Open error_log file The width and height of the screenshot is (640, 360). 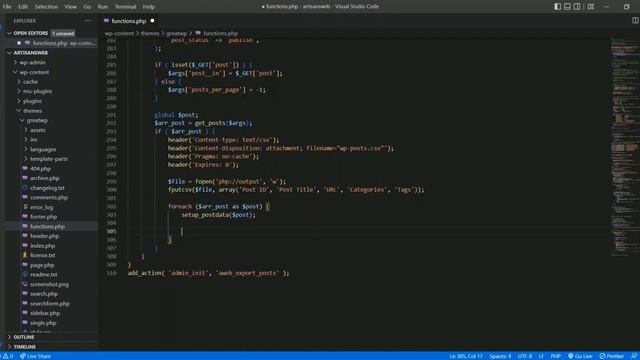41,207
